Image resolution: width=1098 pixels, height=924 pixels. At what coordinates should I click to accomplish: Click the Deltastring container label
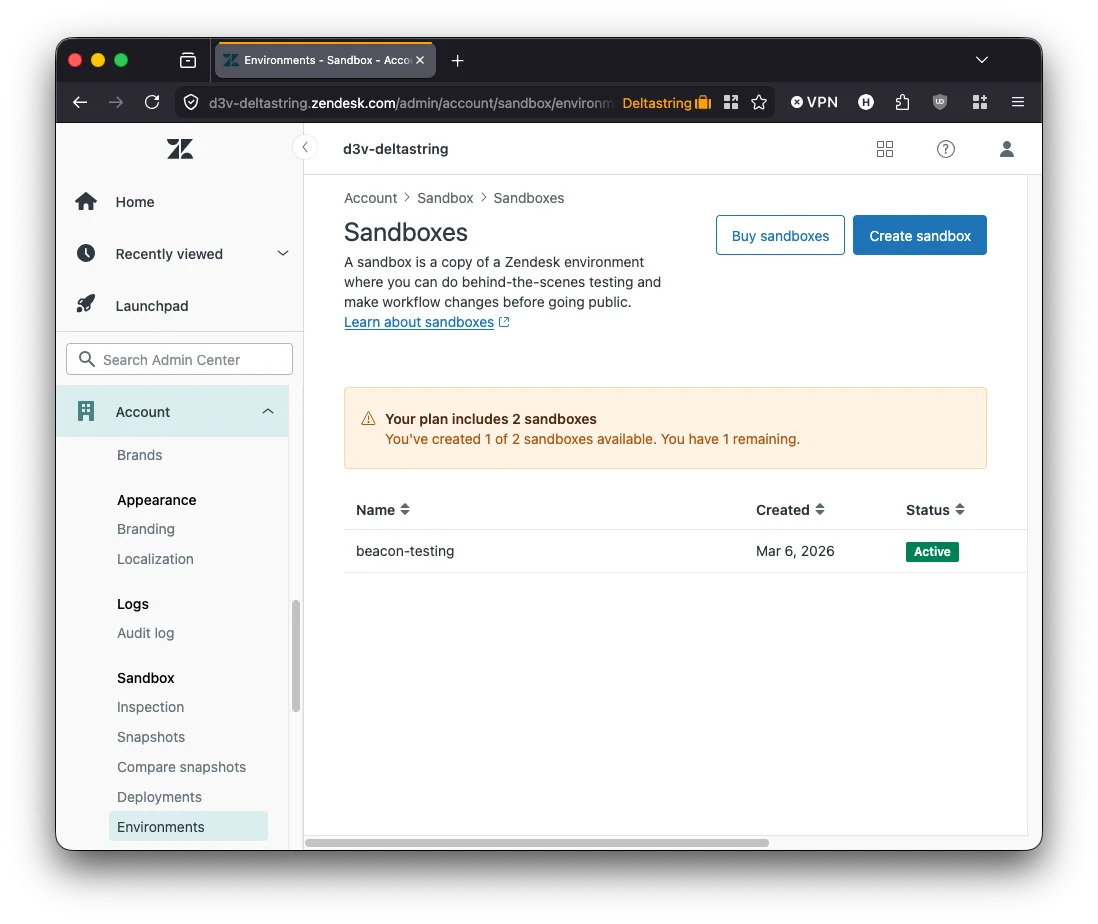click(667, 103)
